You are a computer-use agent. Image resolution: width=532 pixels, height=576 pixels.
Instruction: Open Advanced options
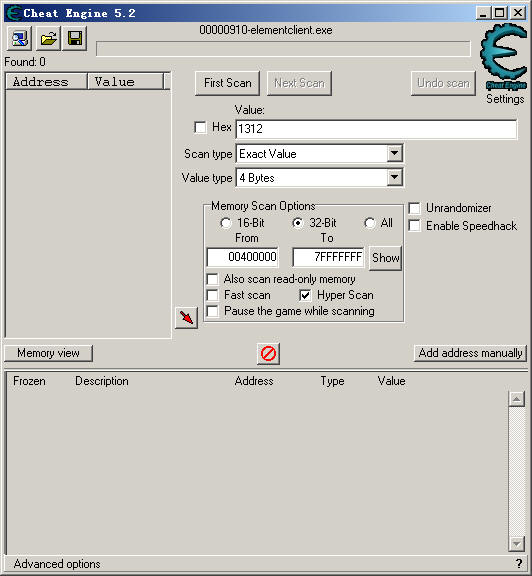click(x=57, y=564)
